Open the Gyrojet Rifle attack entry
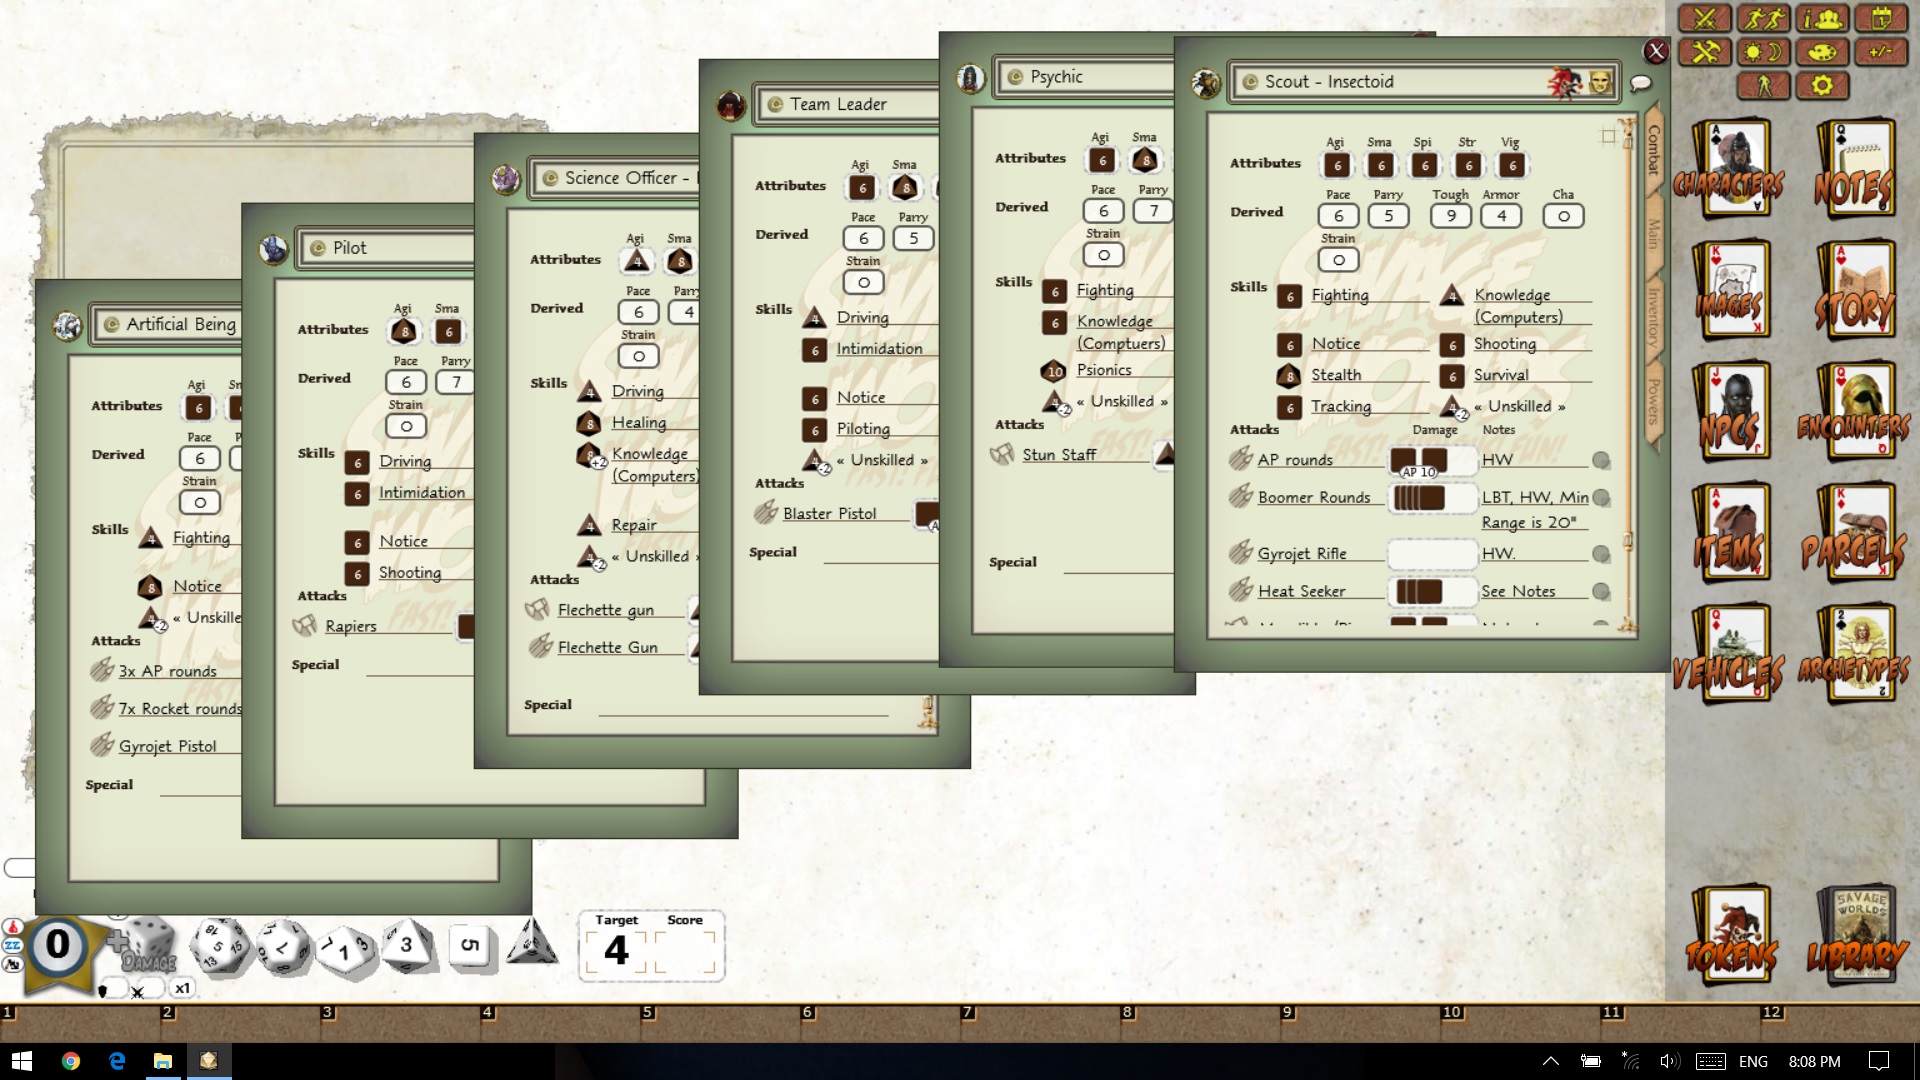 1302,553
